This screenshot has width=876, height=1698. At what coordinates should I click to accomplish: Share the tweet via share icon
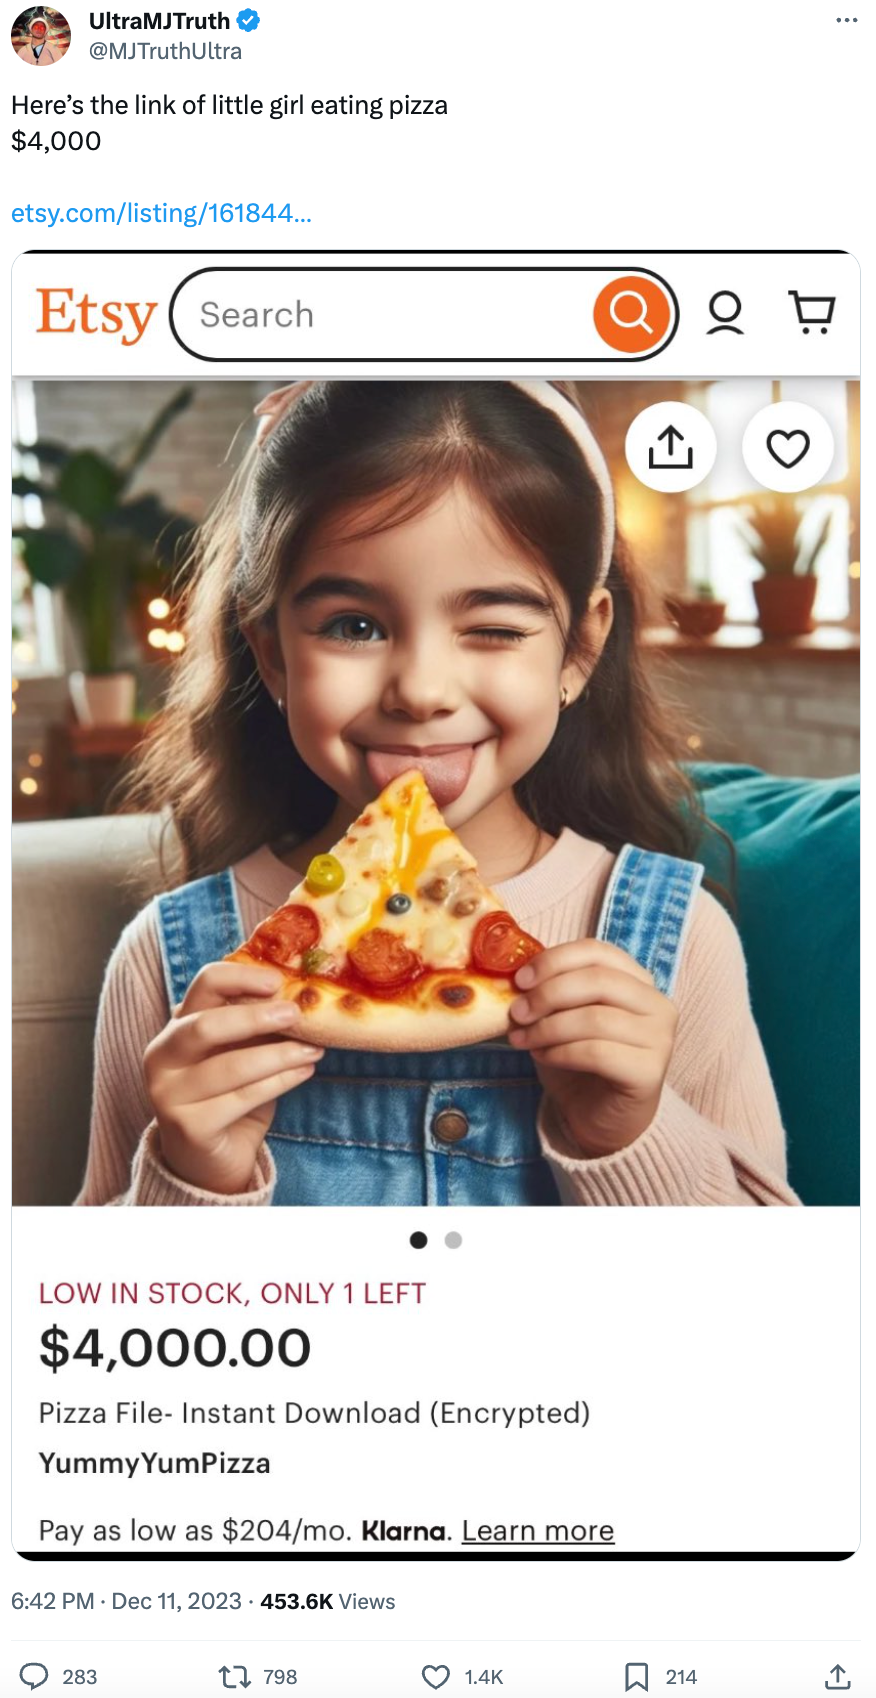(838, 1676)
